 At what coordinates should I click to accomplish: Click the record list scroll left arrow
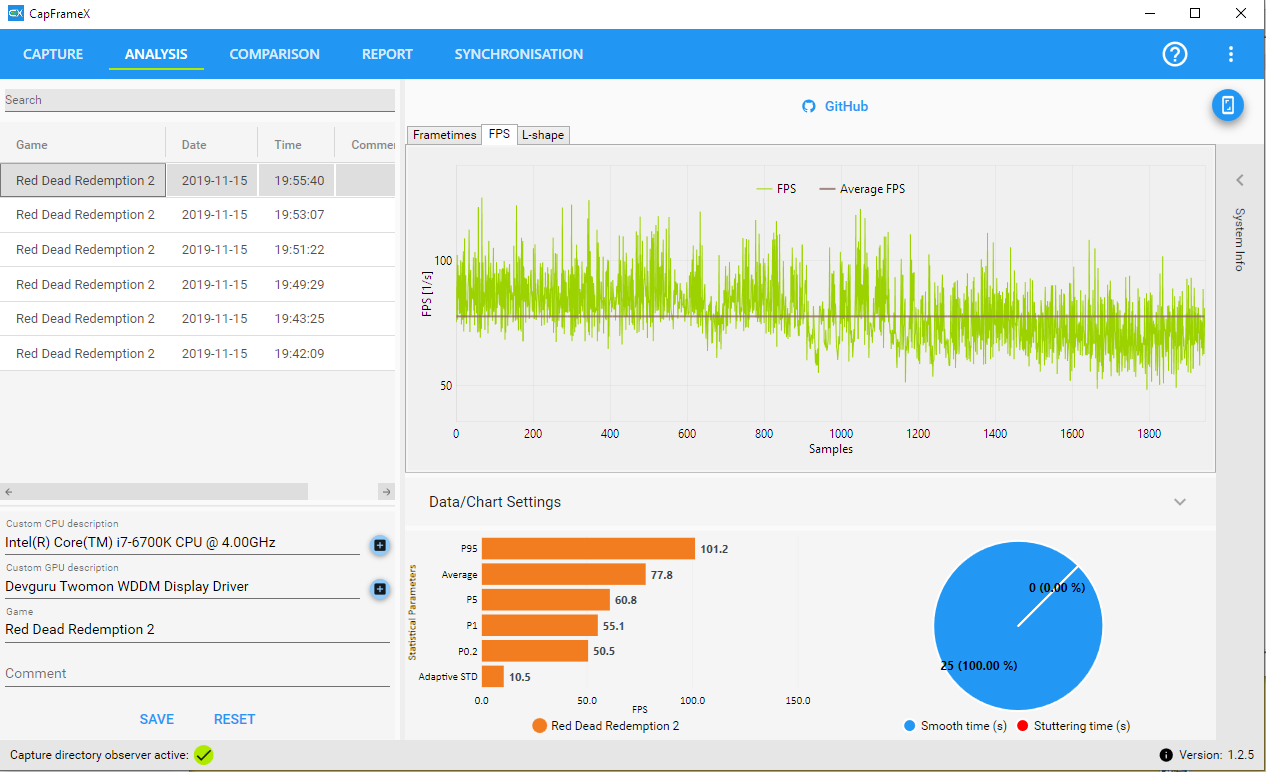8,492
